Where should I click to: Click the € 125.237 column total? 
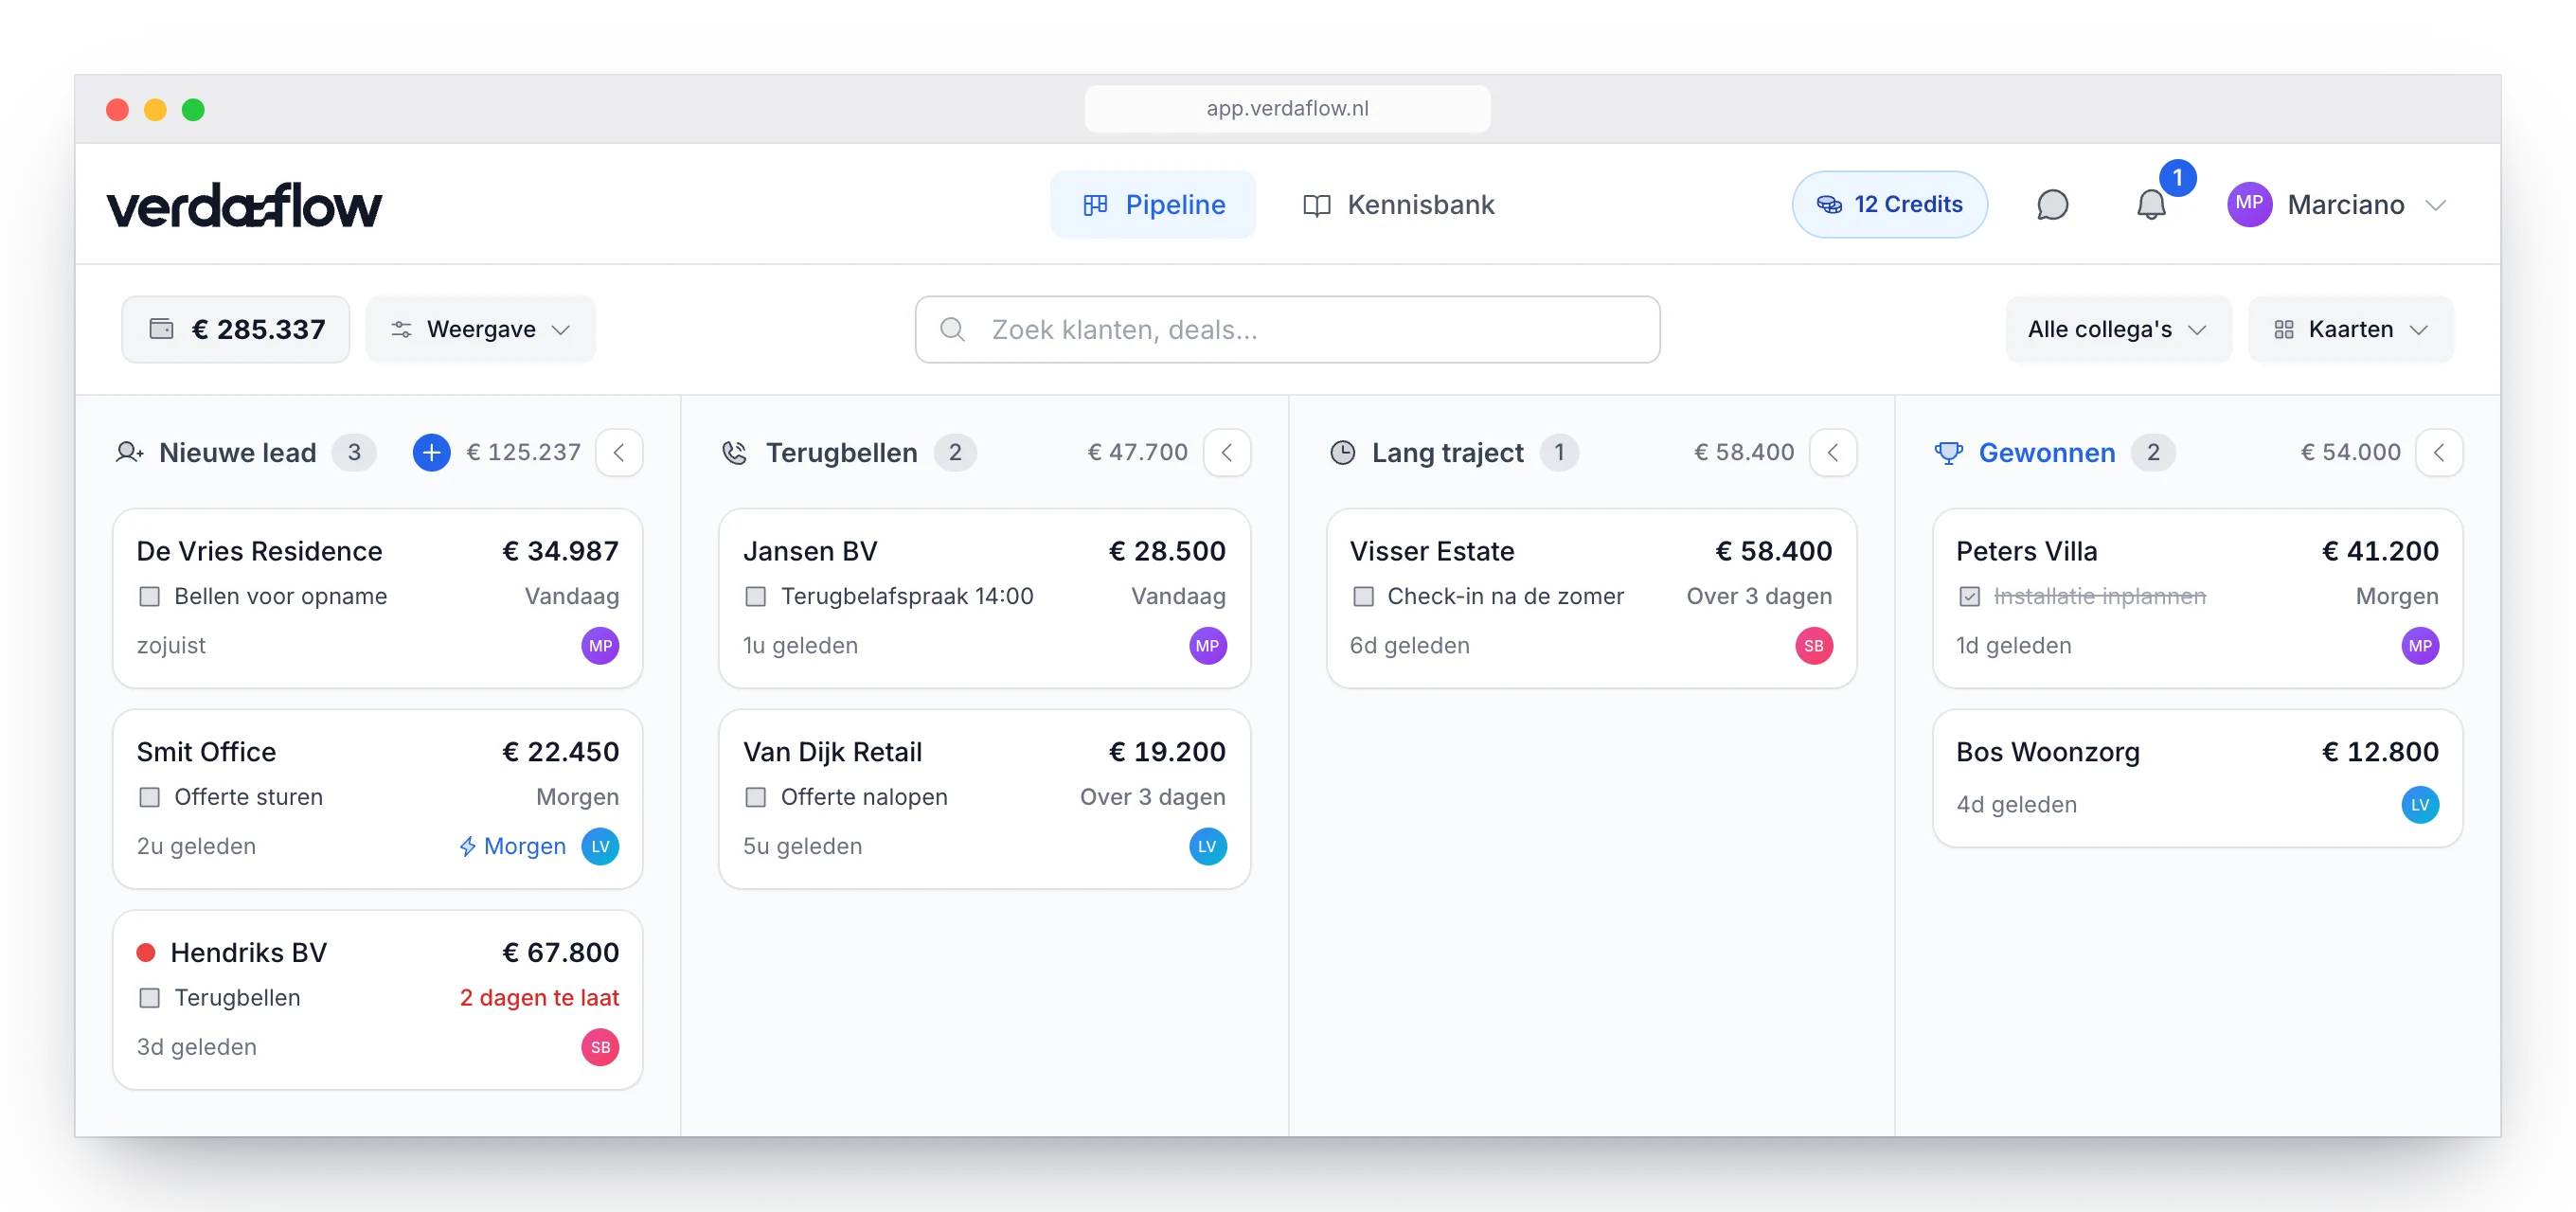523,453
